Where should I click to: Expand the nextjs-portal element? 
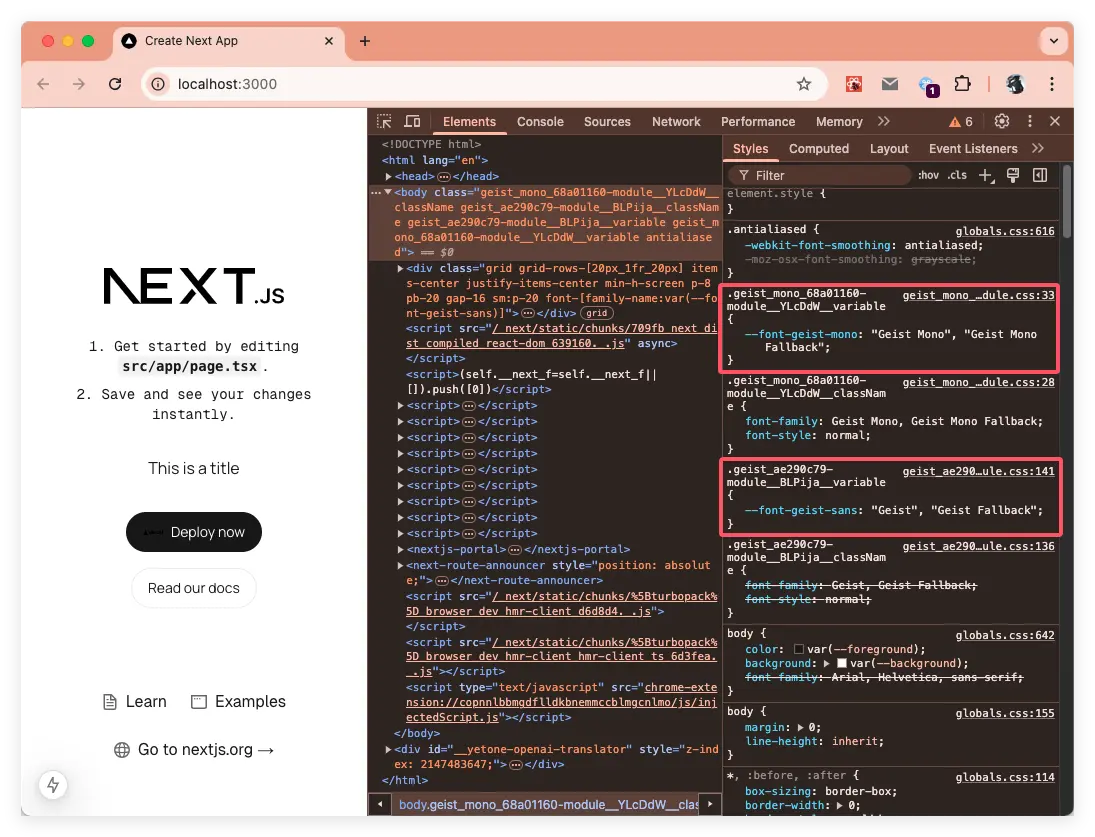pos(400,549)
